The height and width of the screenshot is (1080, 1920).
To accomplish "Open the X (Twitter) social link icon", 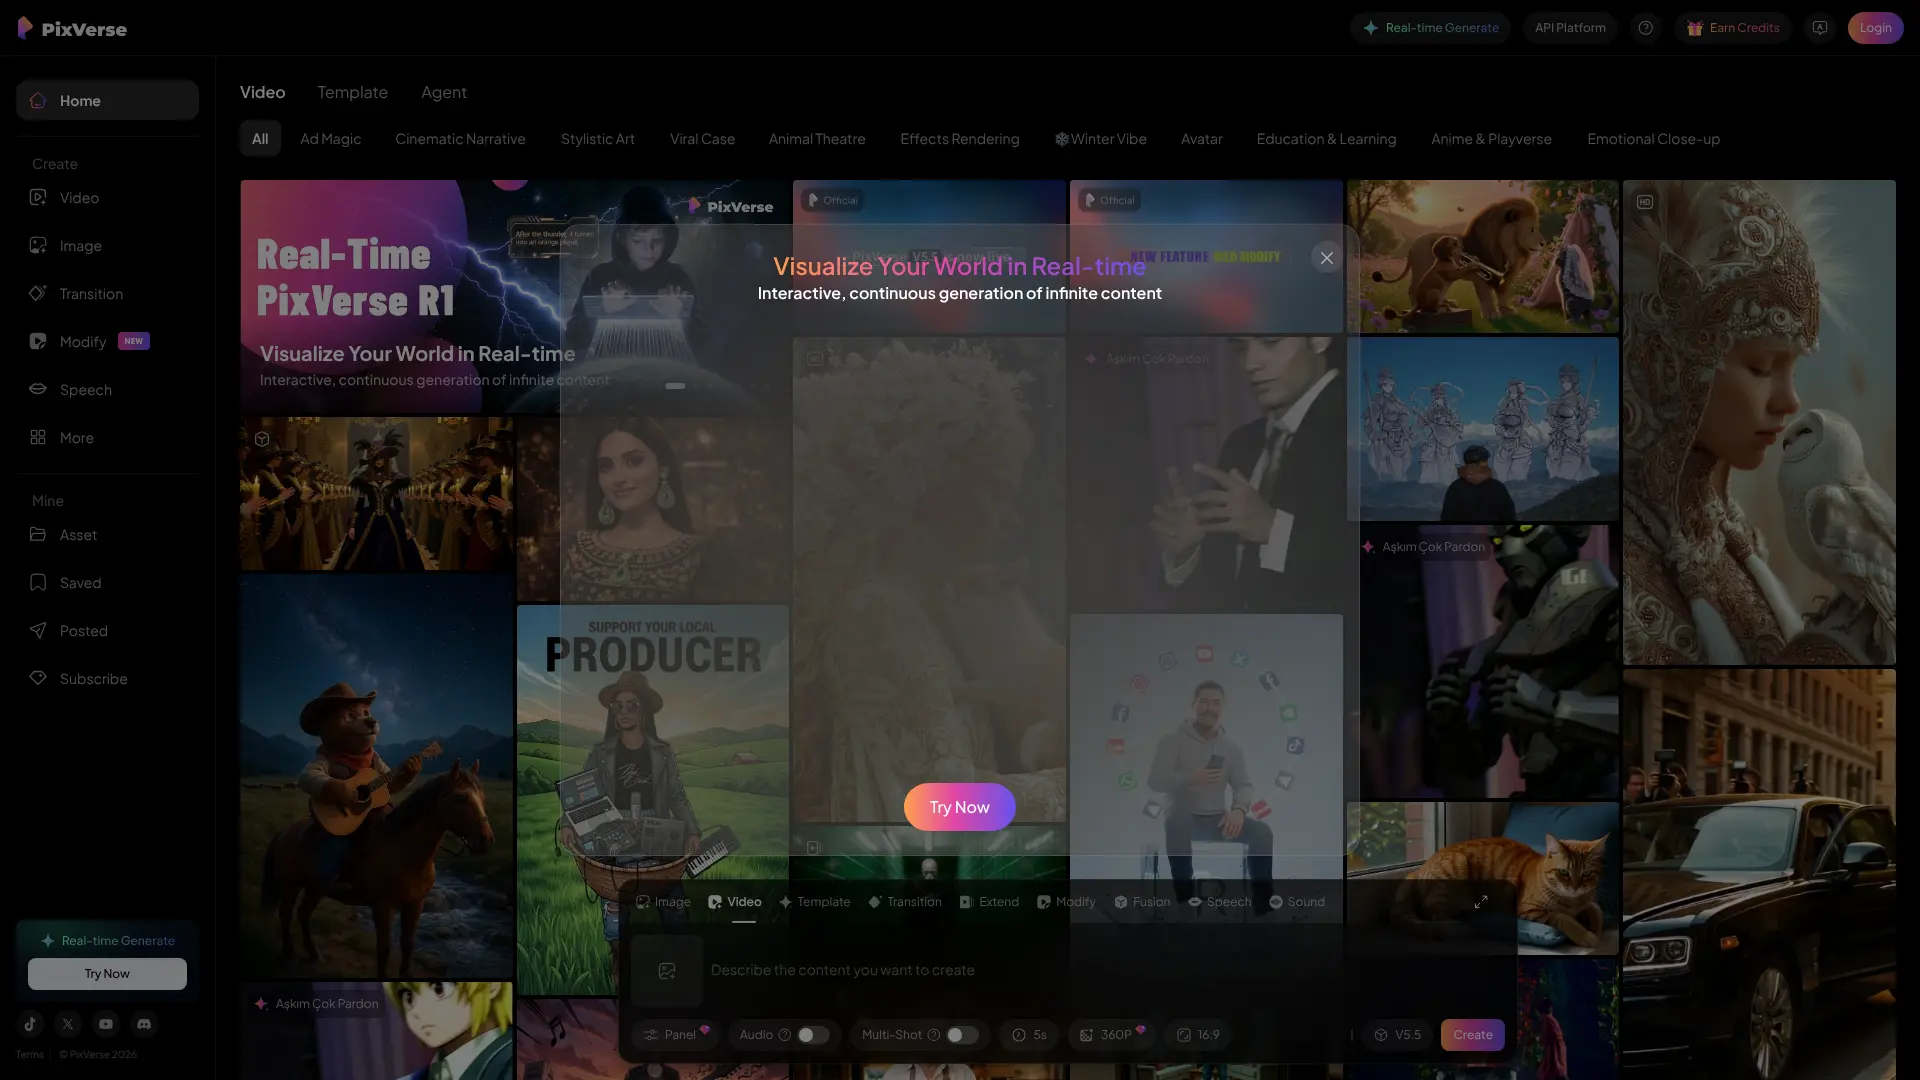I will [x=68, y=1023].
